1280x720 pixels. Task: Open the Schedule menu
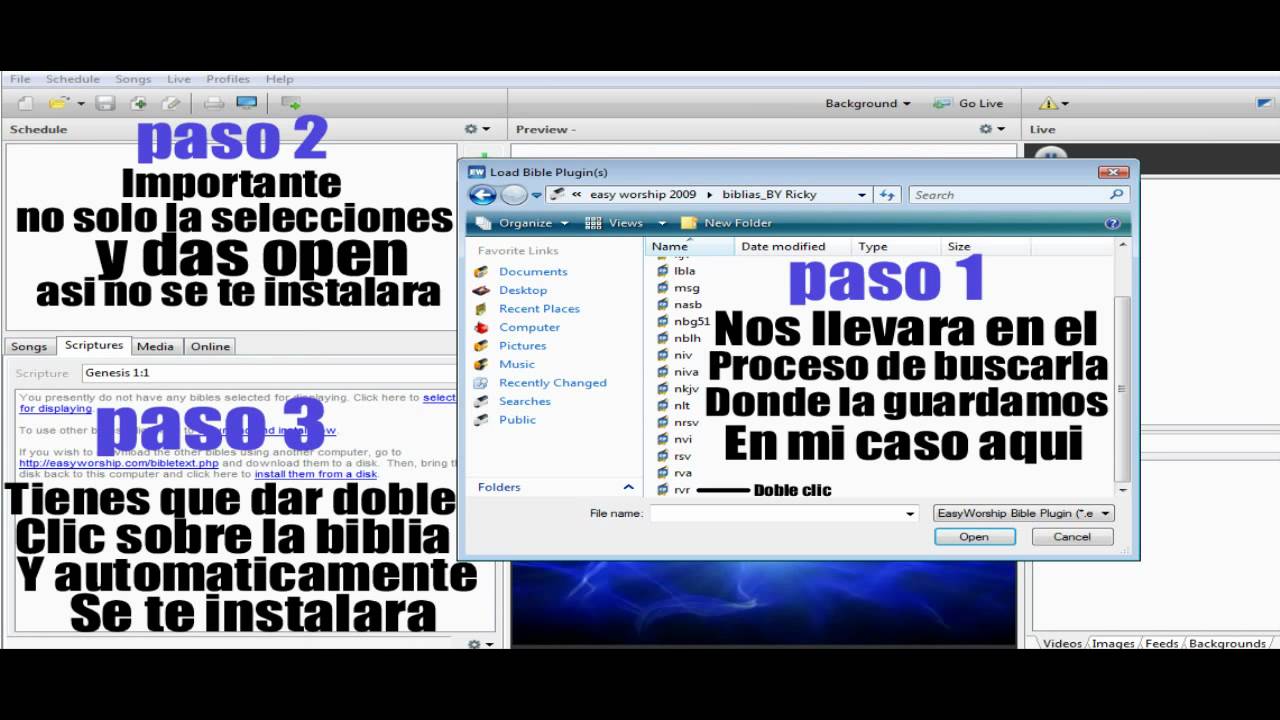pyautogui.click(x=73, y=79)
